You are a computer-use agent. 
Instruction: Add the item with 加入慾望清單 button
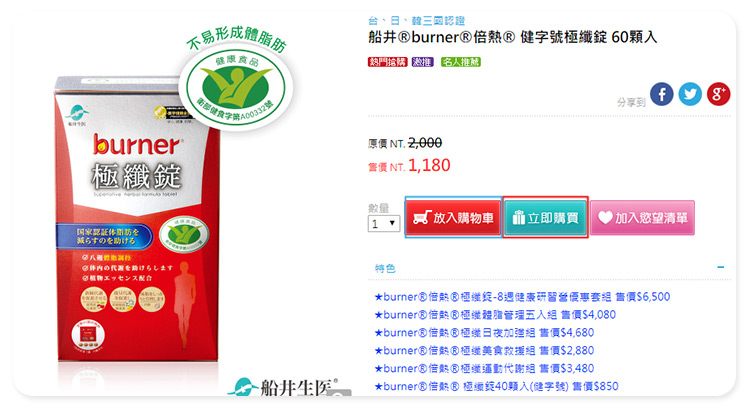(642, 218)
